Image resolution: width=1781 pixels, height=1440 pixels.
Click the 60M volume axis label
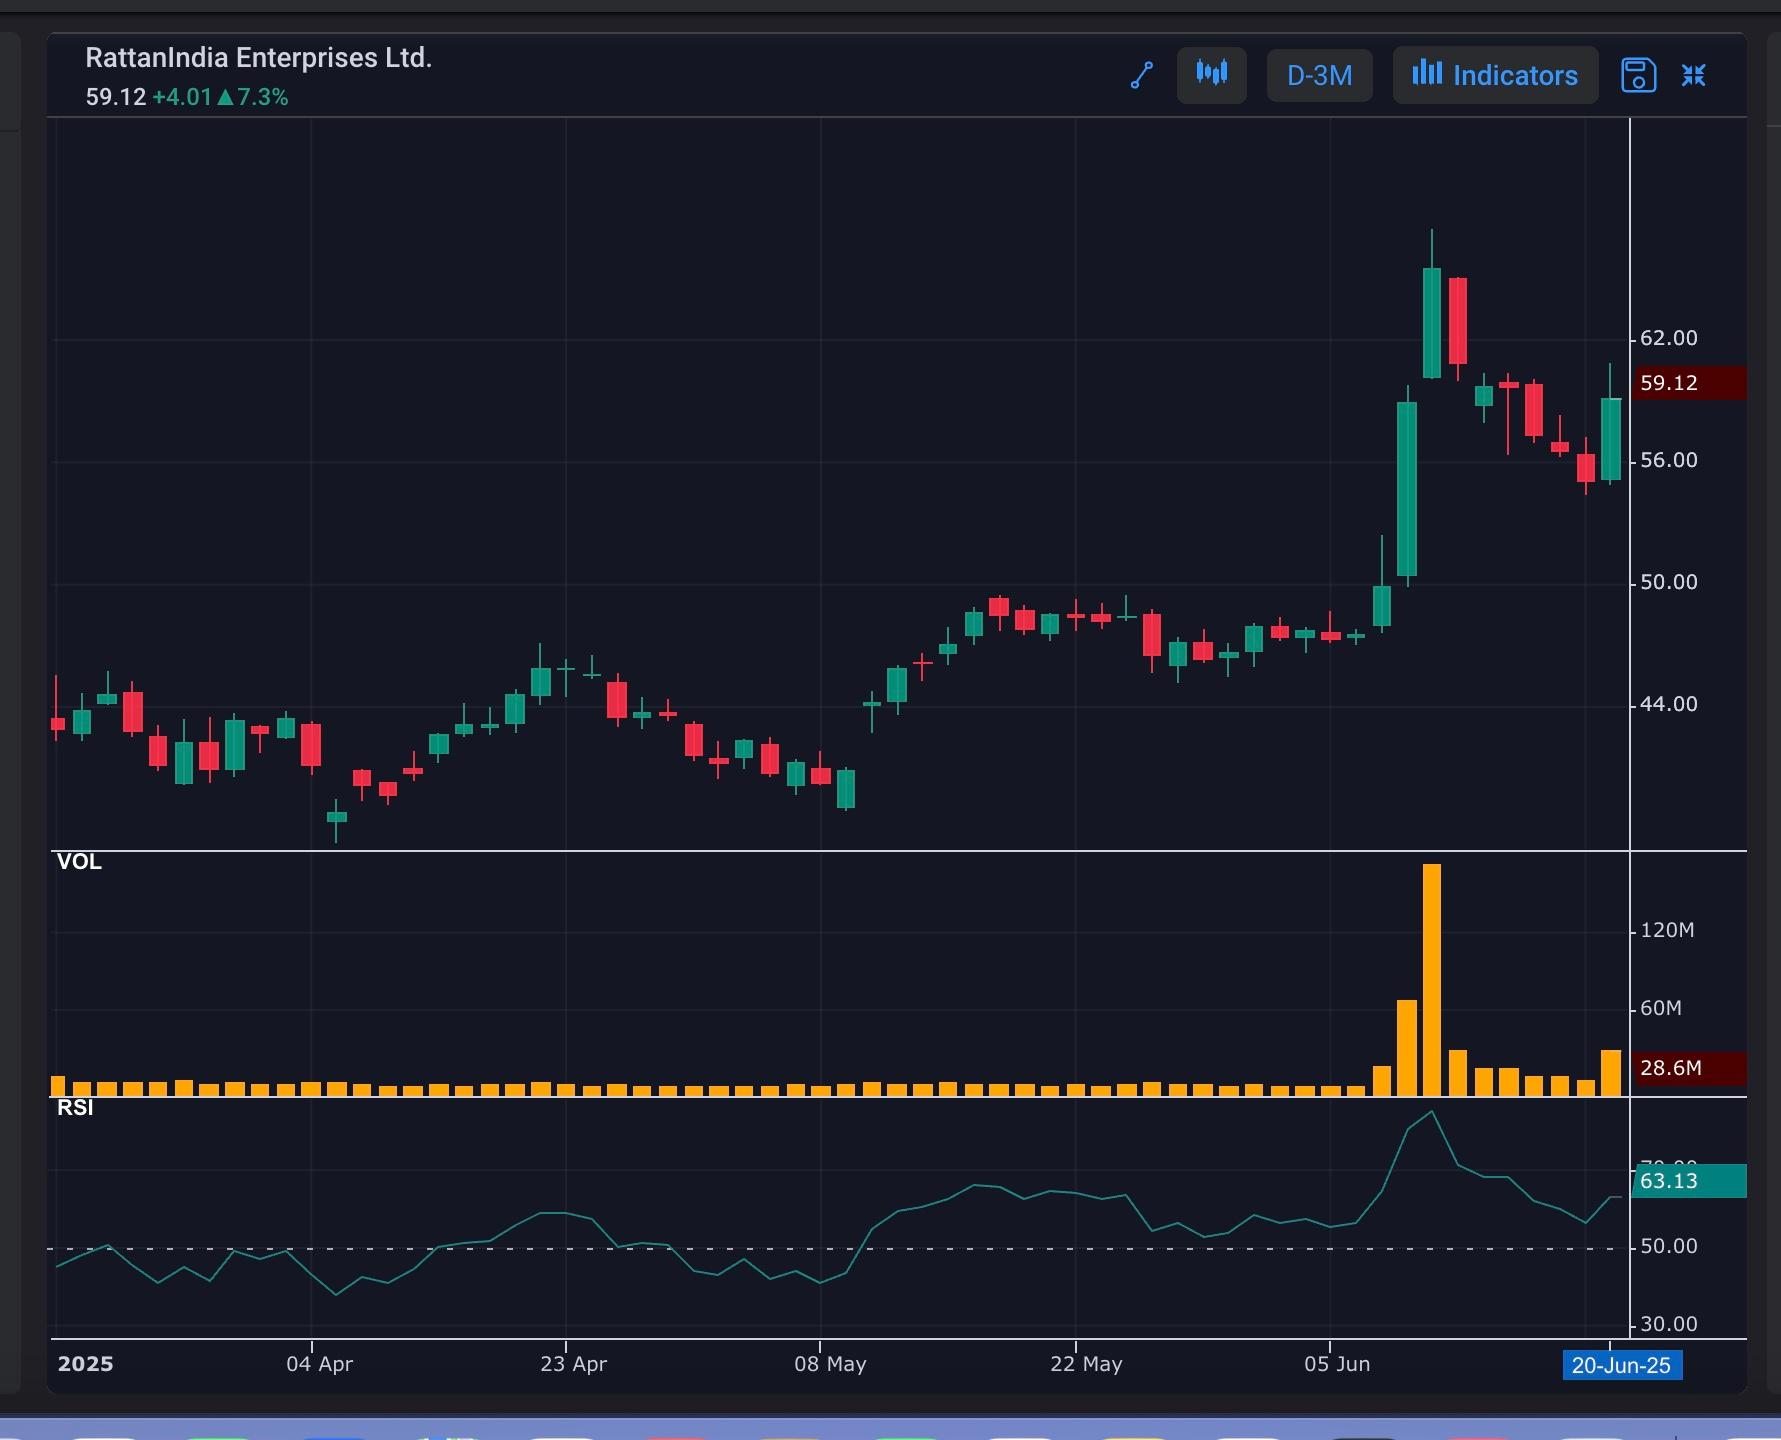tap(1661, 1009)
